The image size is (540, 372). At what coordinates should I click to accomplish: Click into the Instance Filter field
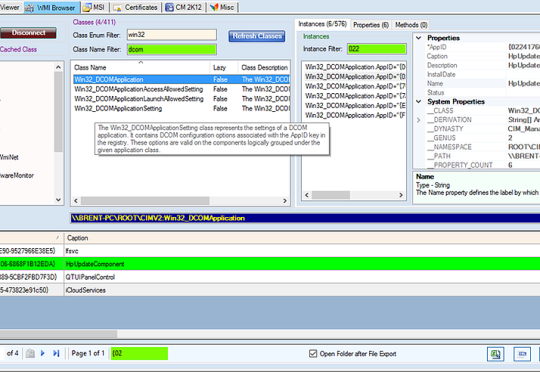377,49
